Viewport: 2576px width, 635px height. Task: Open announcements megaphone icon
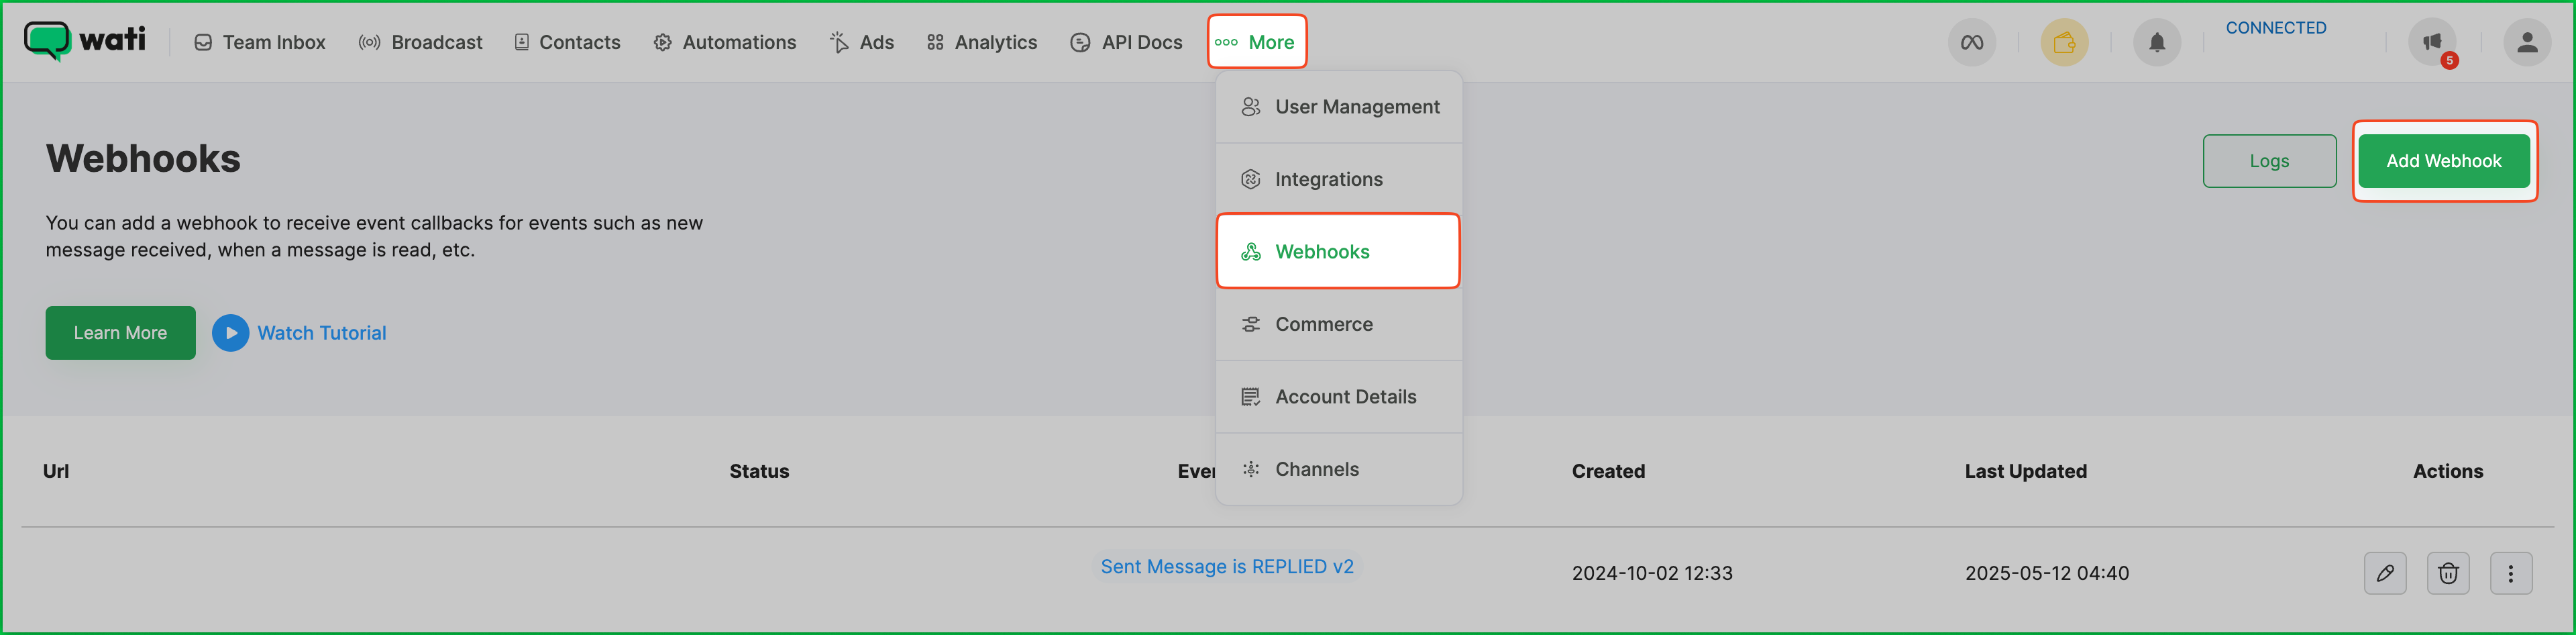2431,42
